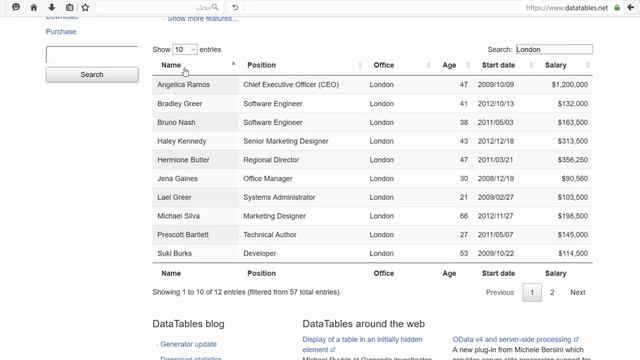Image resolution: width=640 pixels, height=360 pixels.
Task: Click the browser search magnifier icon
Action: tap(215, 7)
